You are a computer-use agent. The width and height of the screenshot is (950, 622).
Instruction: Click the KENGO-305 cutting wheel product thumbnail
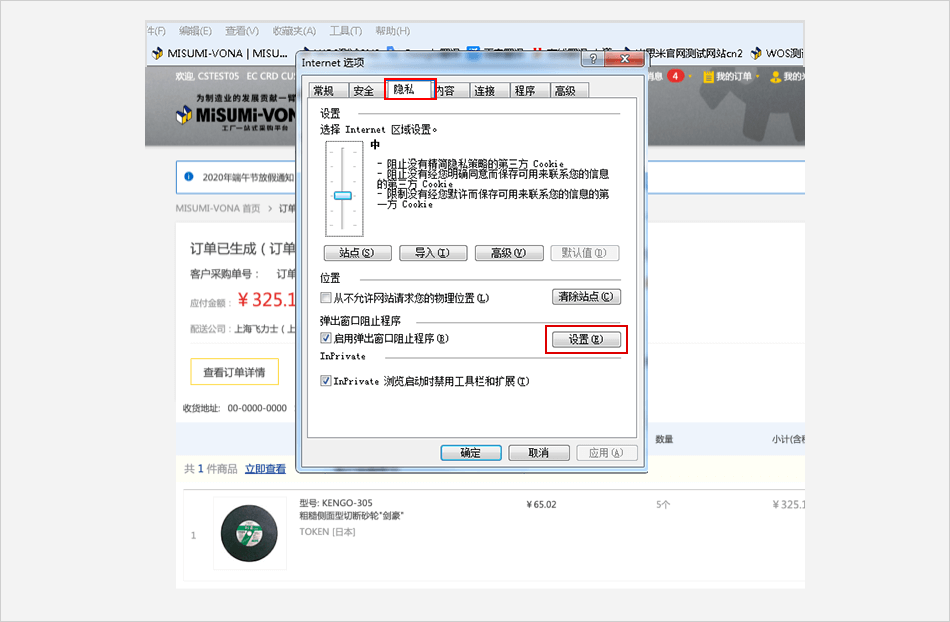[x=250, y=534]
